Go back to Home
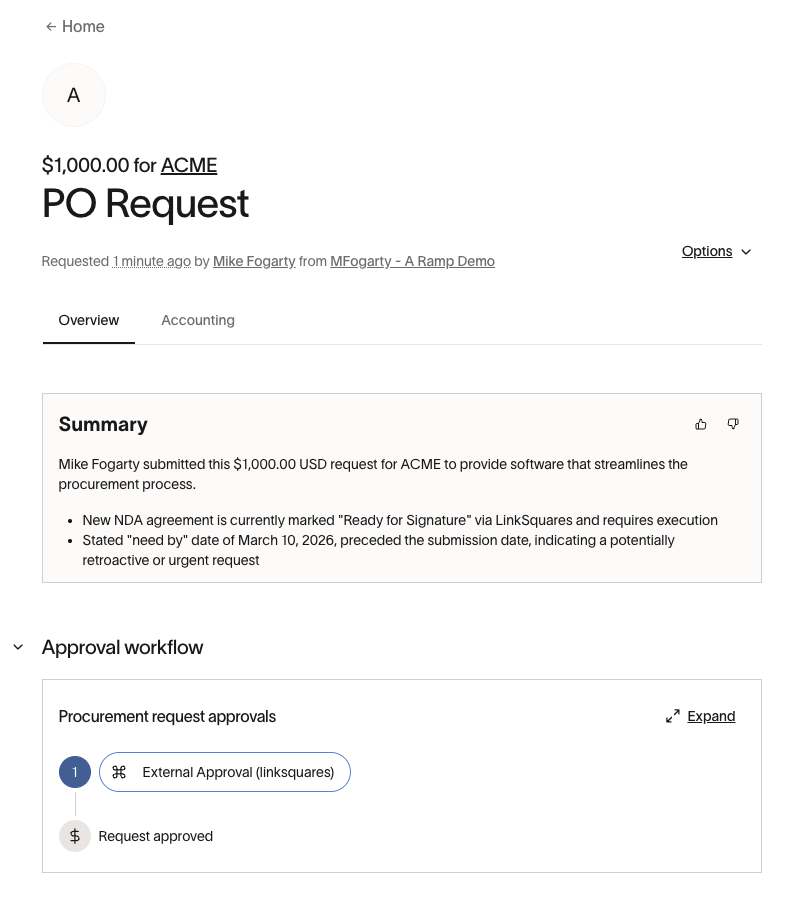This screenshot has height=901, width=804. 83,27
